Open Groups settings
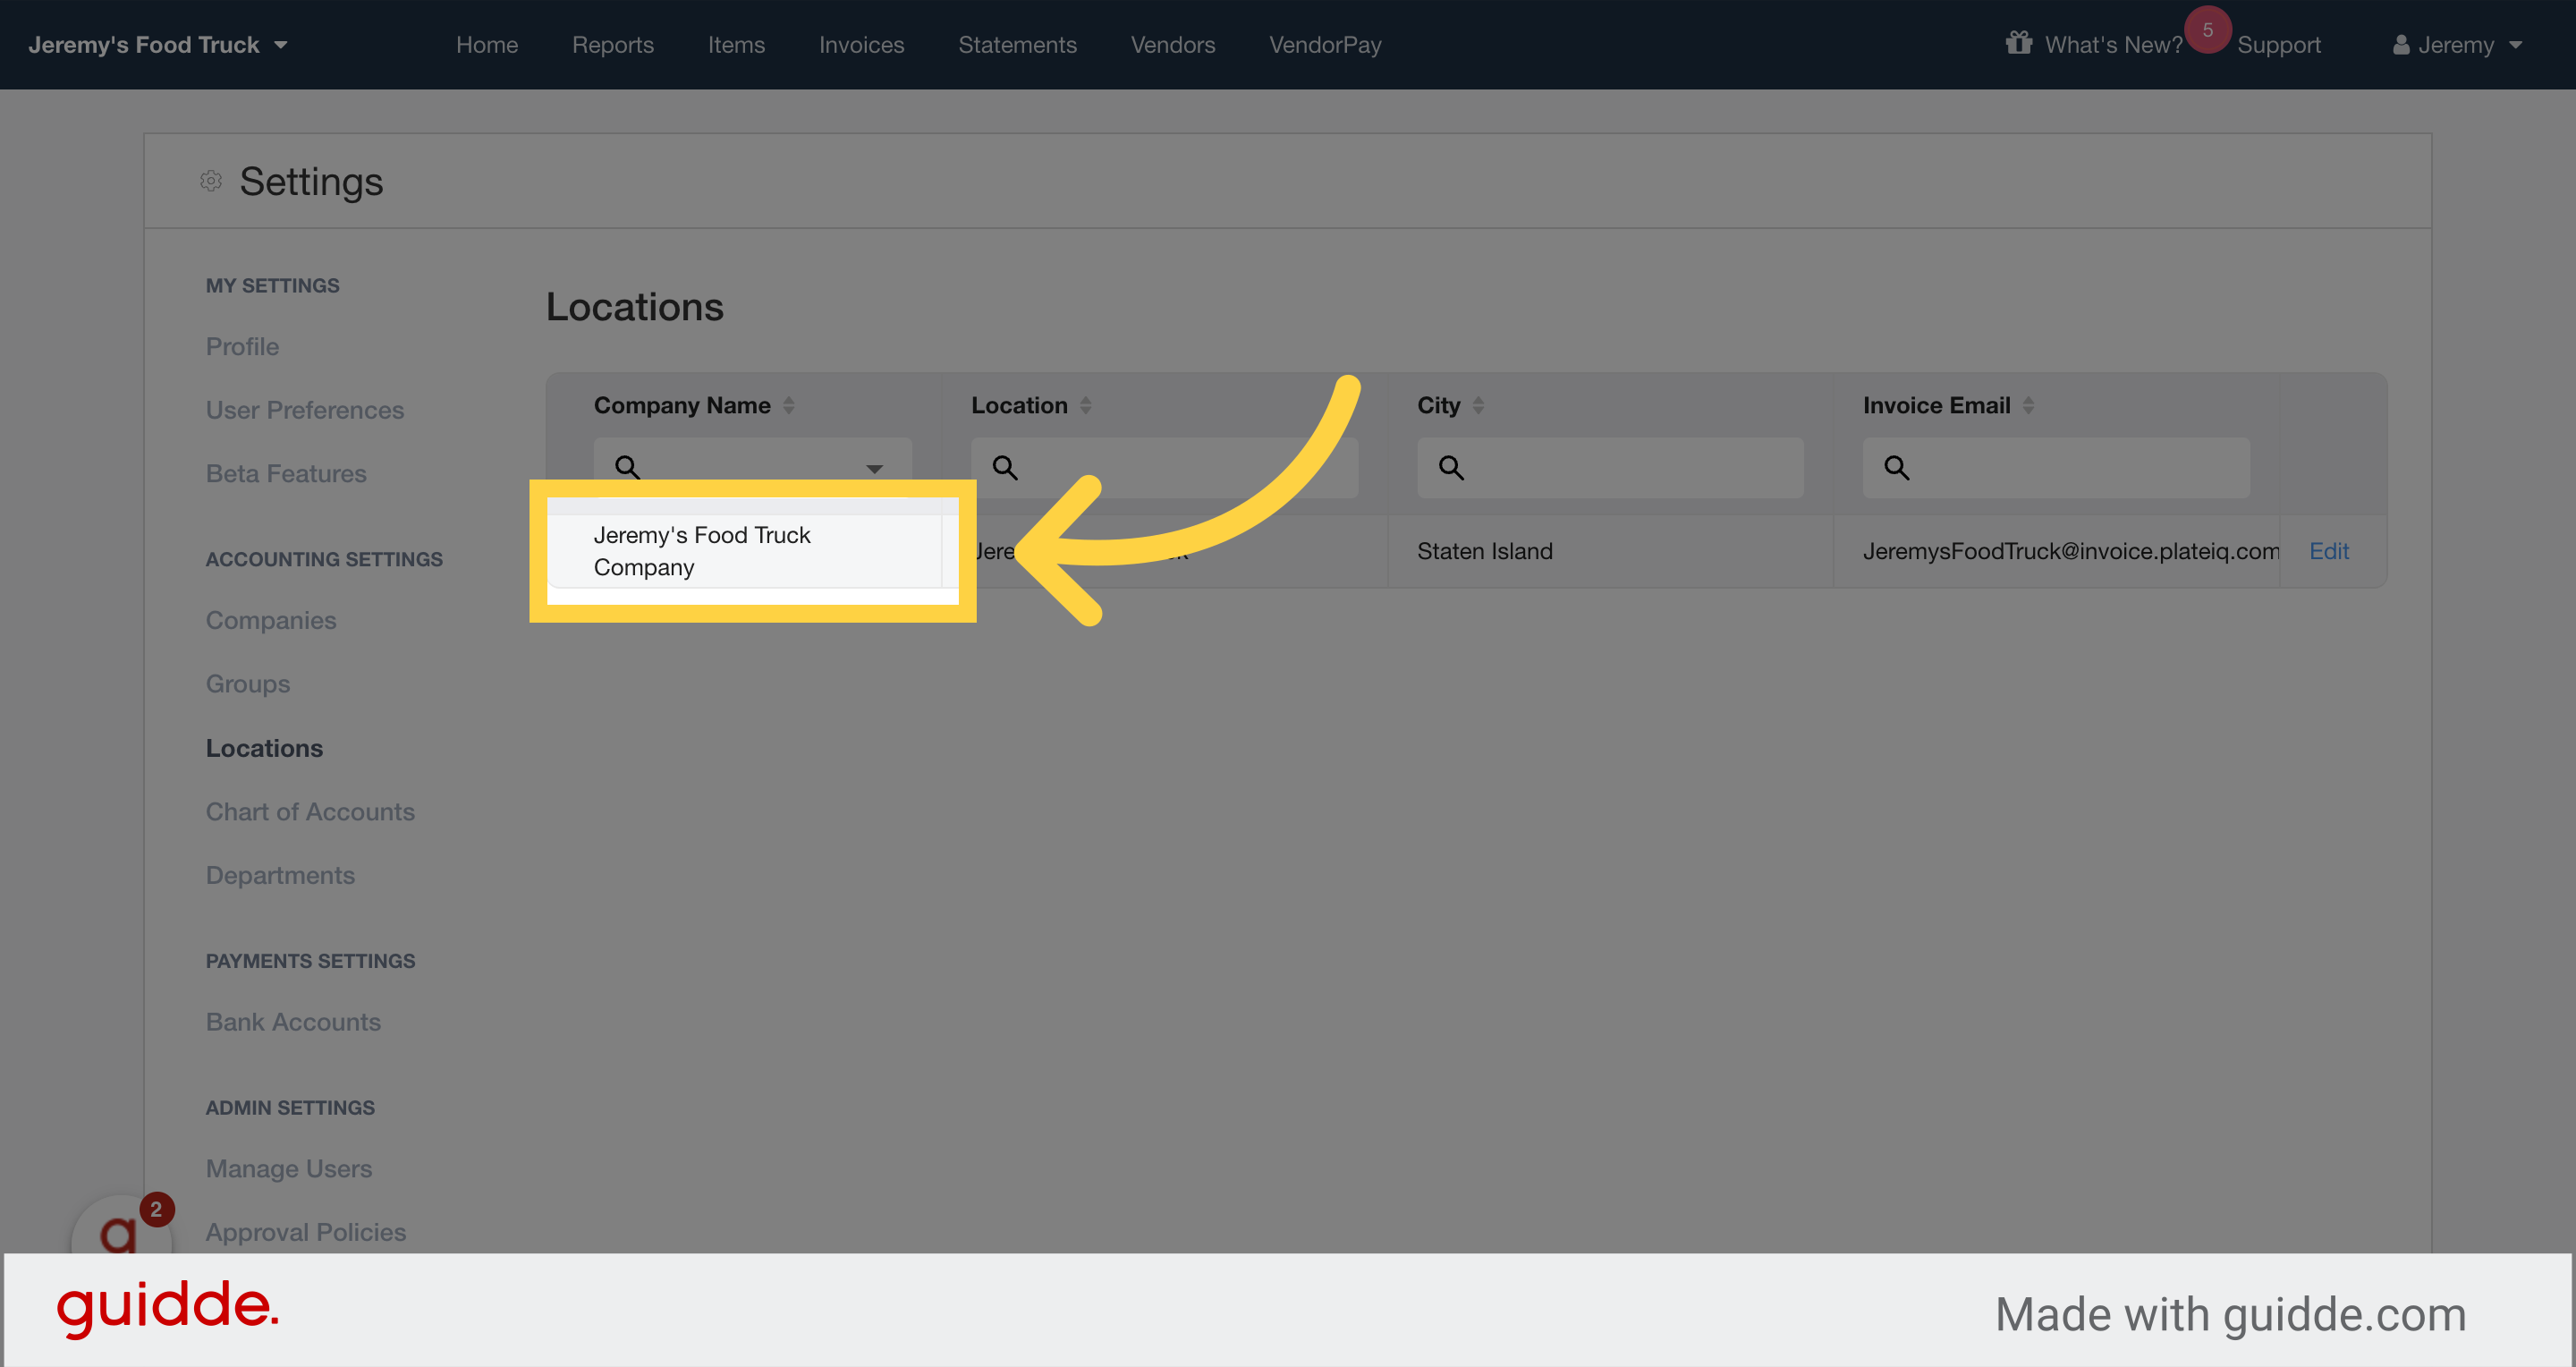This screenshot has width=2576, height=1367. point(248,684)
